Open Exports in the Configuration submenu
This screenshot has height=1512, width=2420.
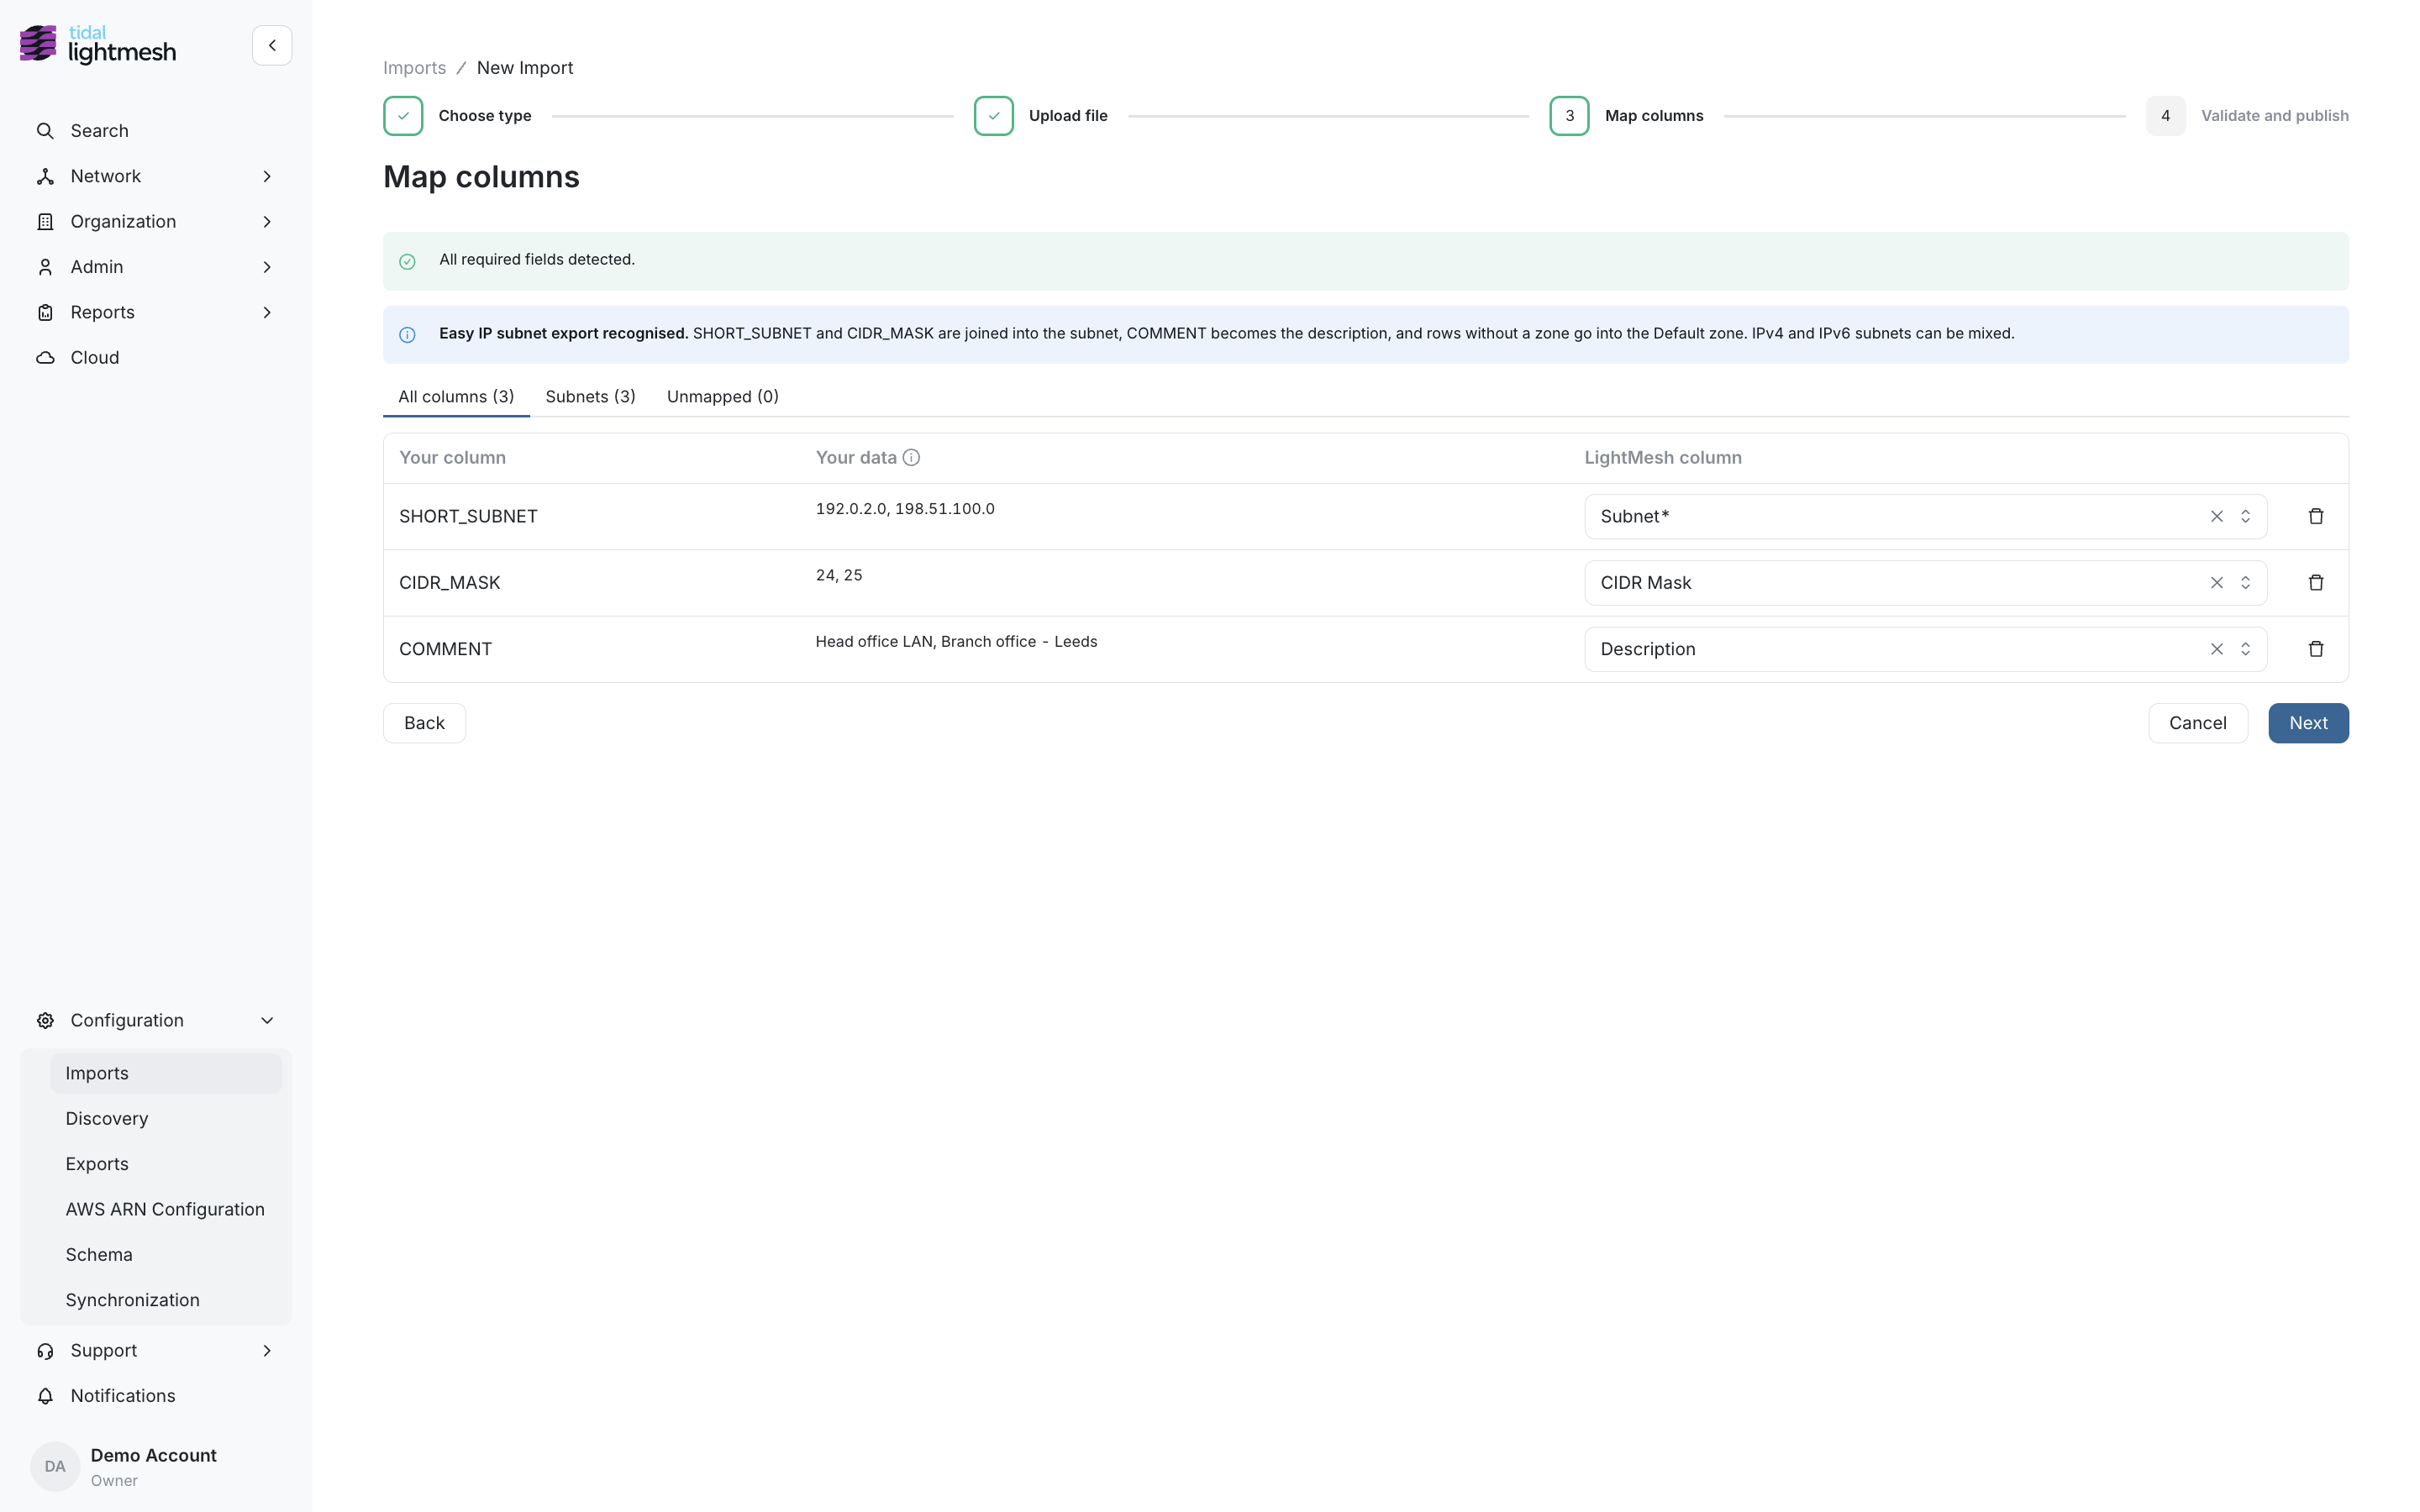166,1164
